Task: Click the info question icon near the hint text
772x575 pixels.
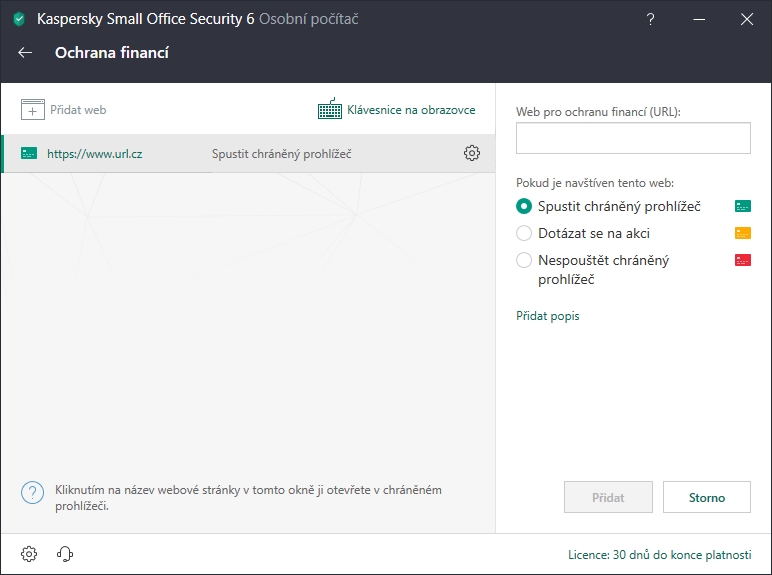Action: (x=33, y=492)
